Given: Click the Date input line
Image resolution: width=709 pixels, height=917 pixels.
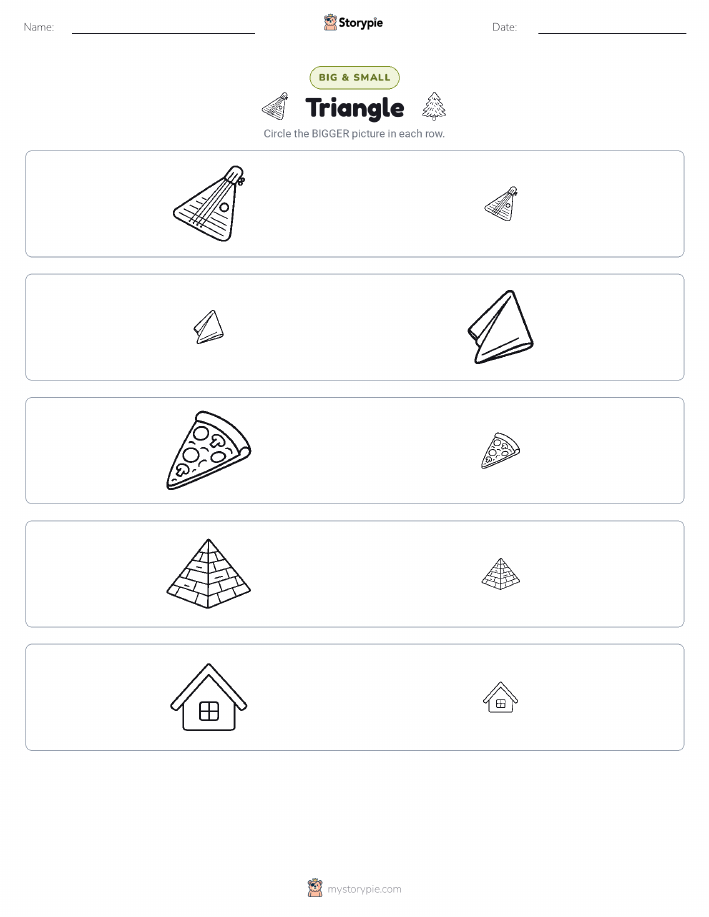Looking at the screenshot, I should coord(612,29).
